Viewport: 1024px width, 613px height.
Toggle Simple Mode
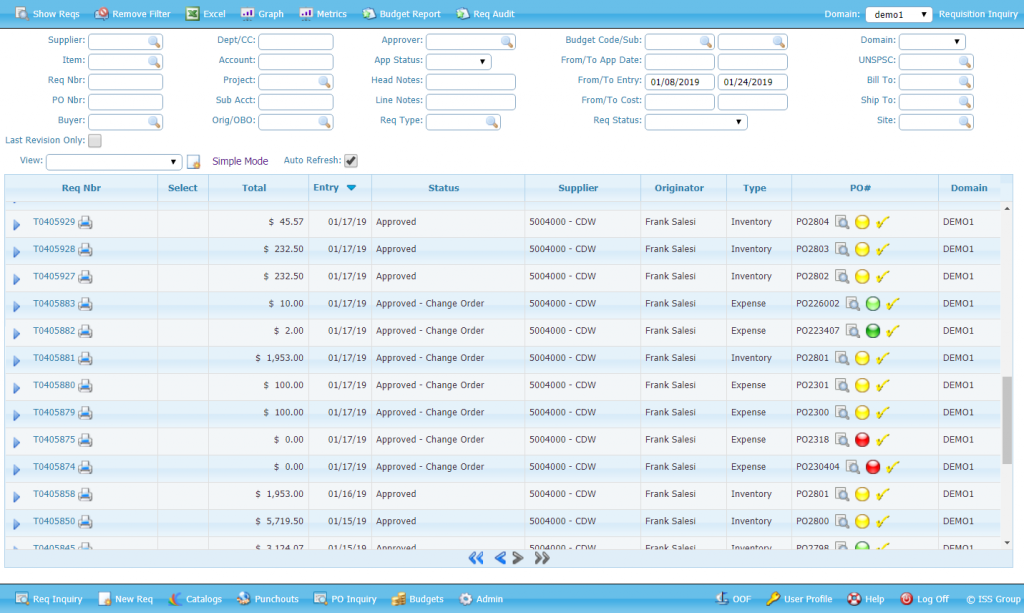tap(240, 160)
